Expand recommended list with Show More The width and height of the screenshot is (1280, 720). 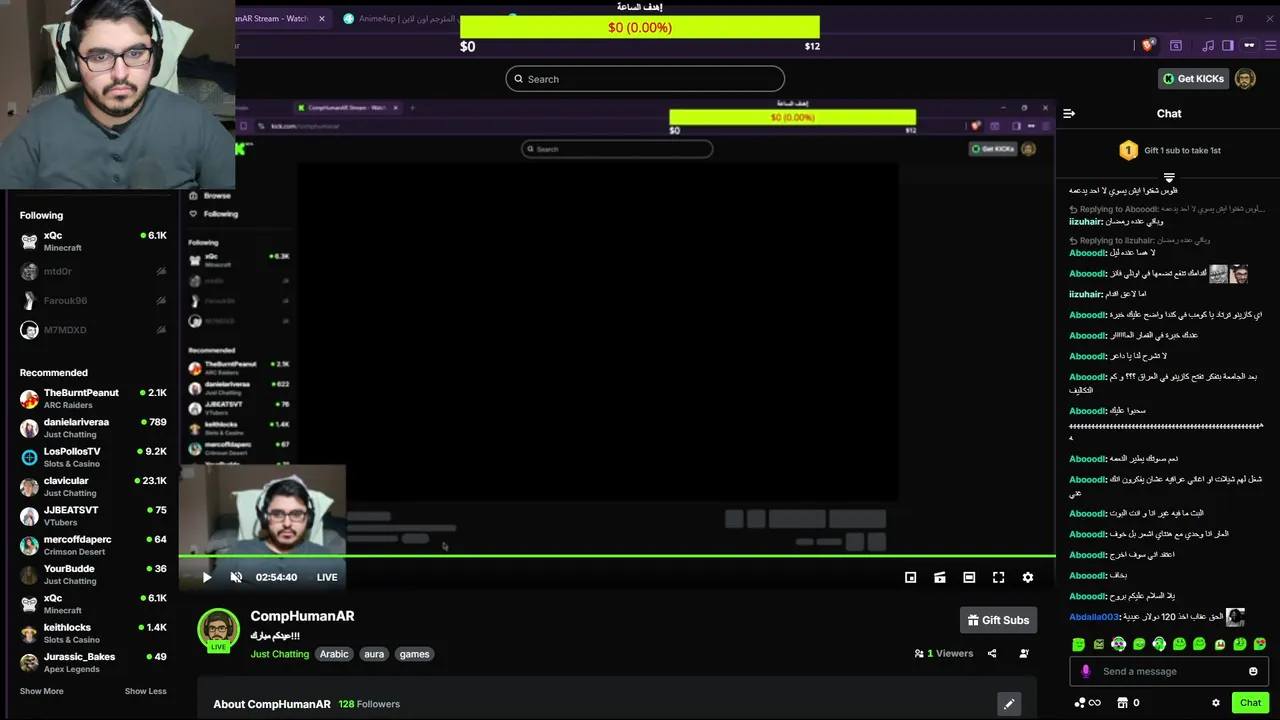tap(41, 691)
